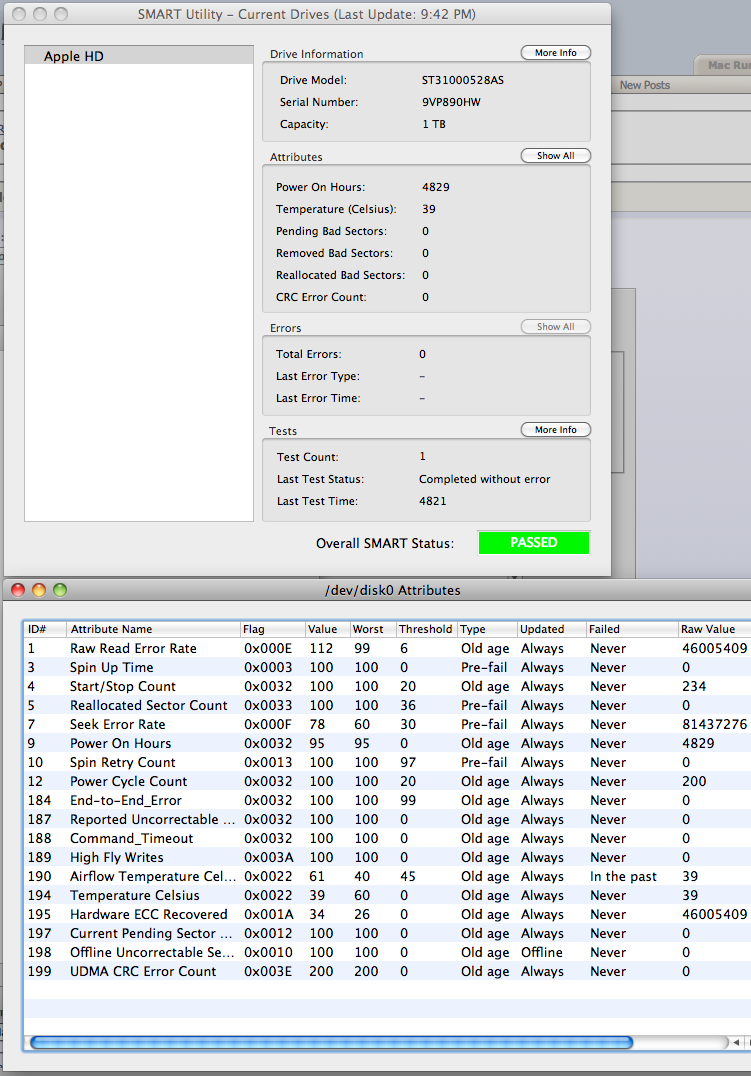Click raw value 81437276
Viewport: 751px width, 1076px height.
(714, 724)
